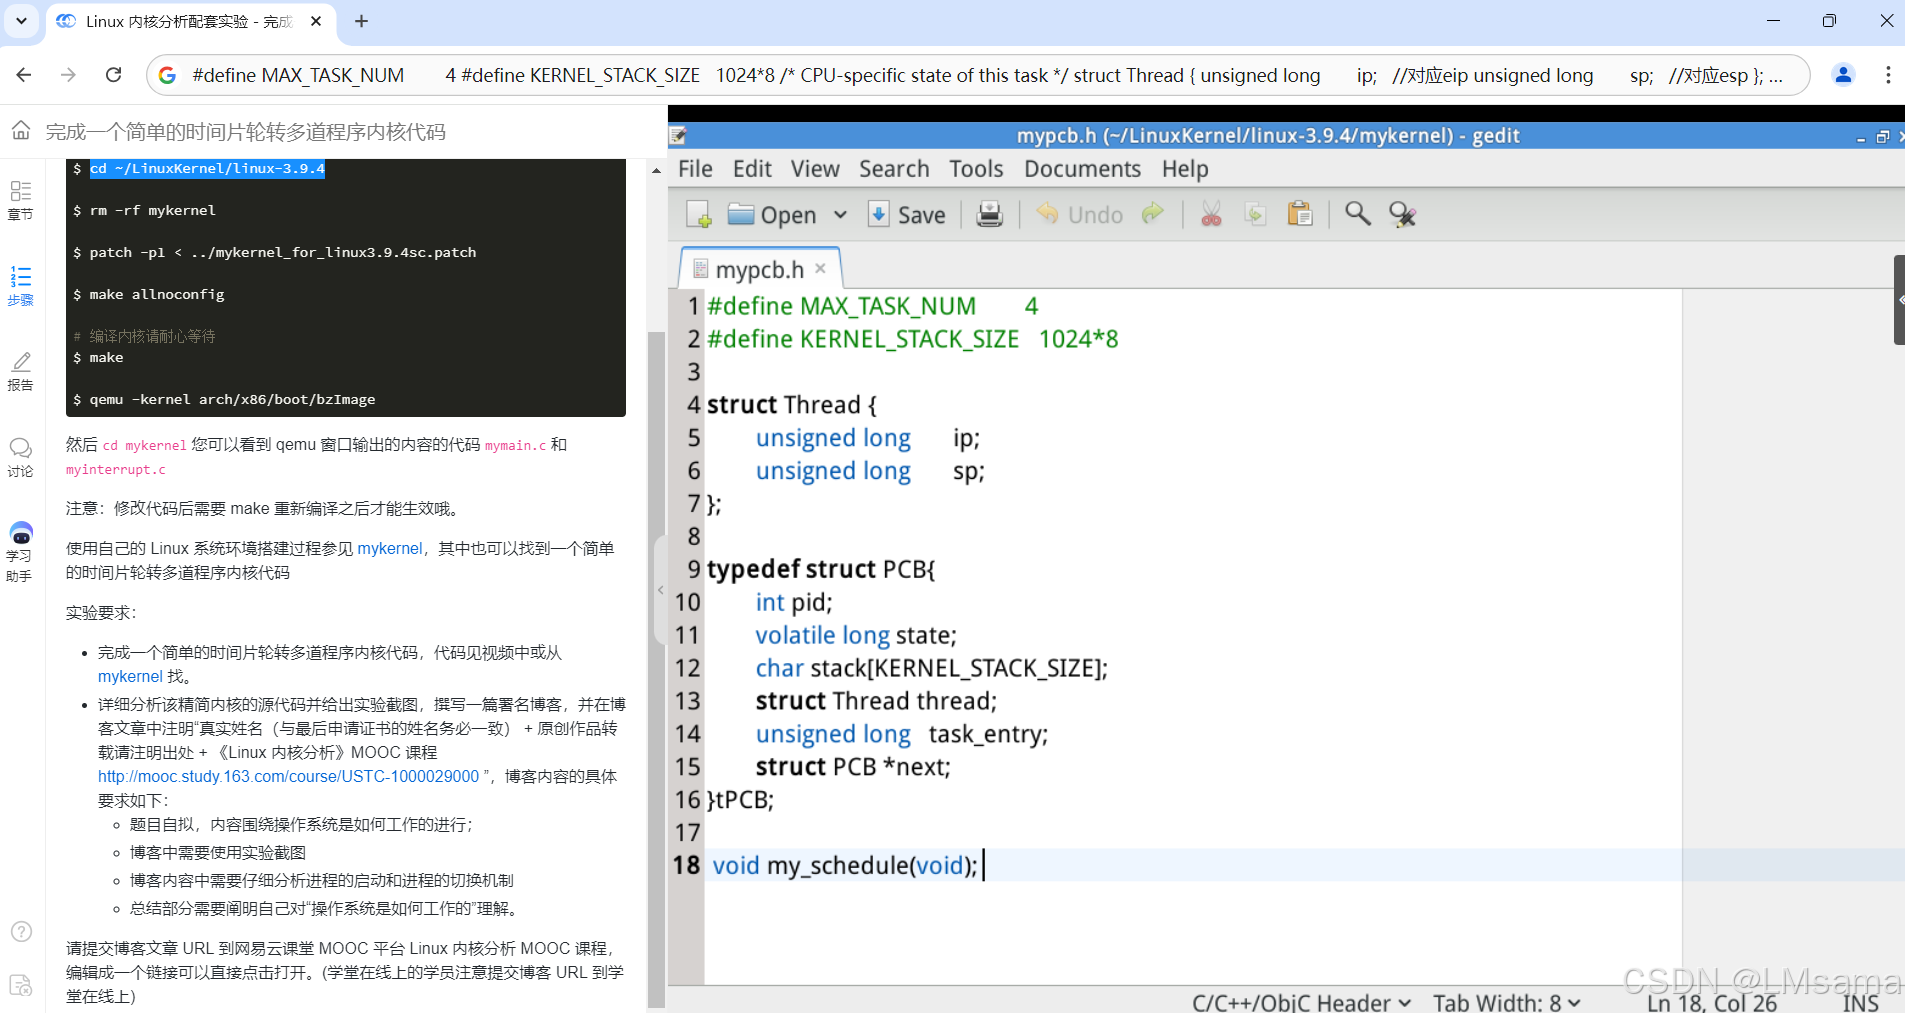Open the gedit Help menu
Image resolution: width=1905 pixels, height=1013 pixels.
(x=1185, y=169)
